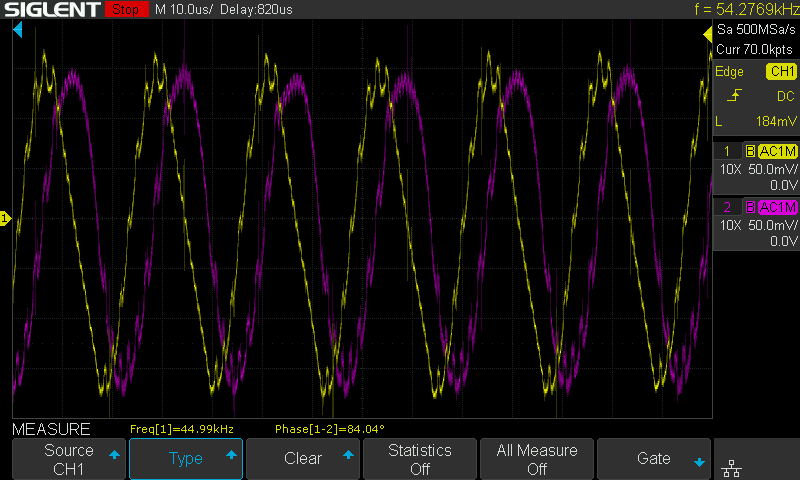This screenshot has width=800, height=480.
Task: Click the Phase[1-2] measurement readout
Action: (330, 429)
